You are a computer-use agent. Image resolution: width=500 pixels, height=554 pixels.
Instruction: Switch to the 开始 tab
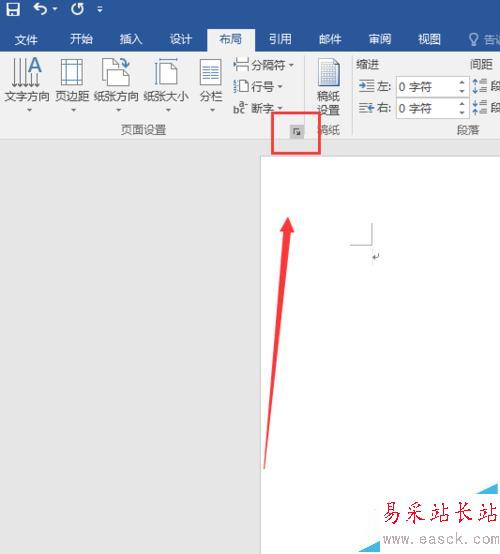point(81,39)
